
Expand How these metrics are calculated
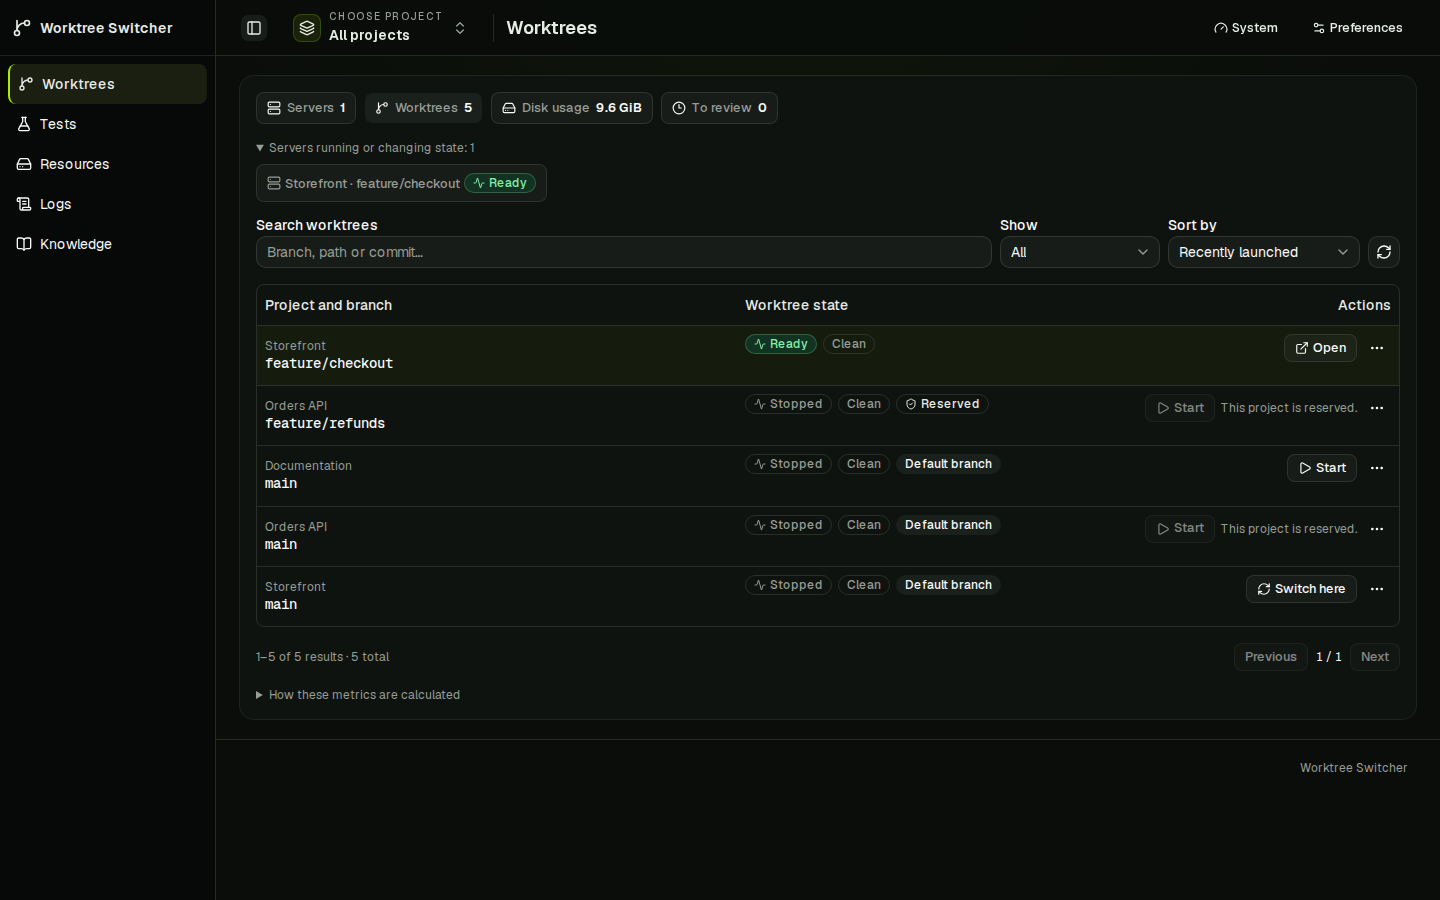[x=358, y=695]
